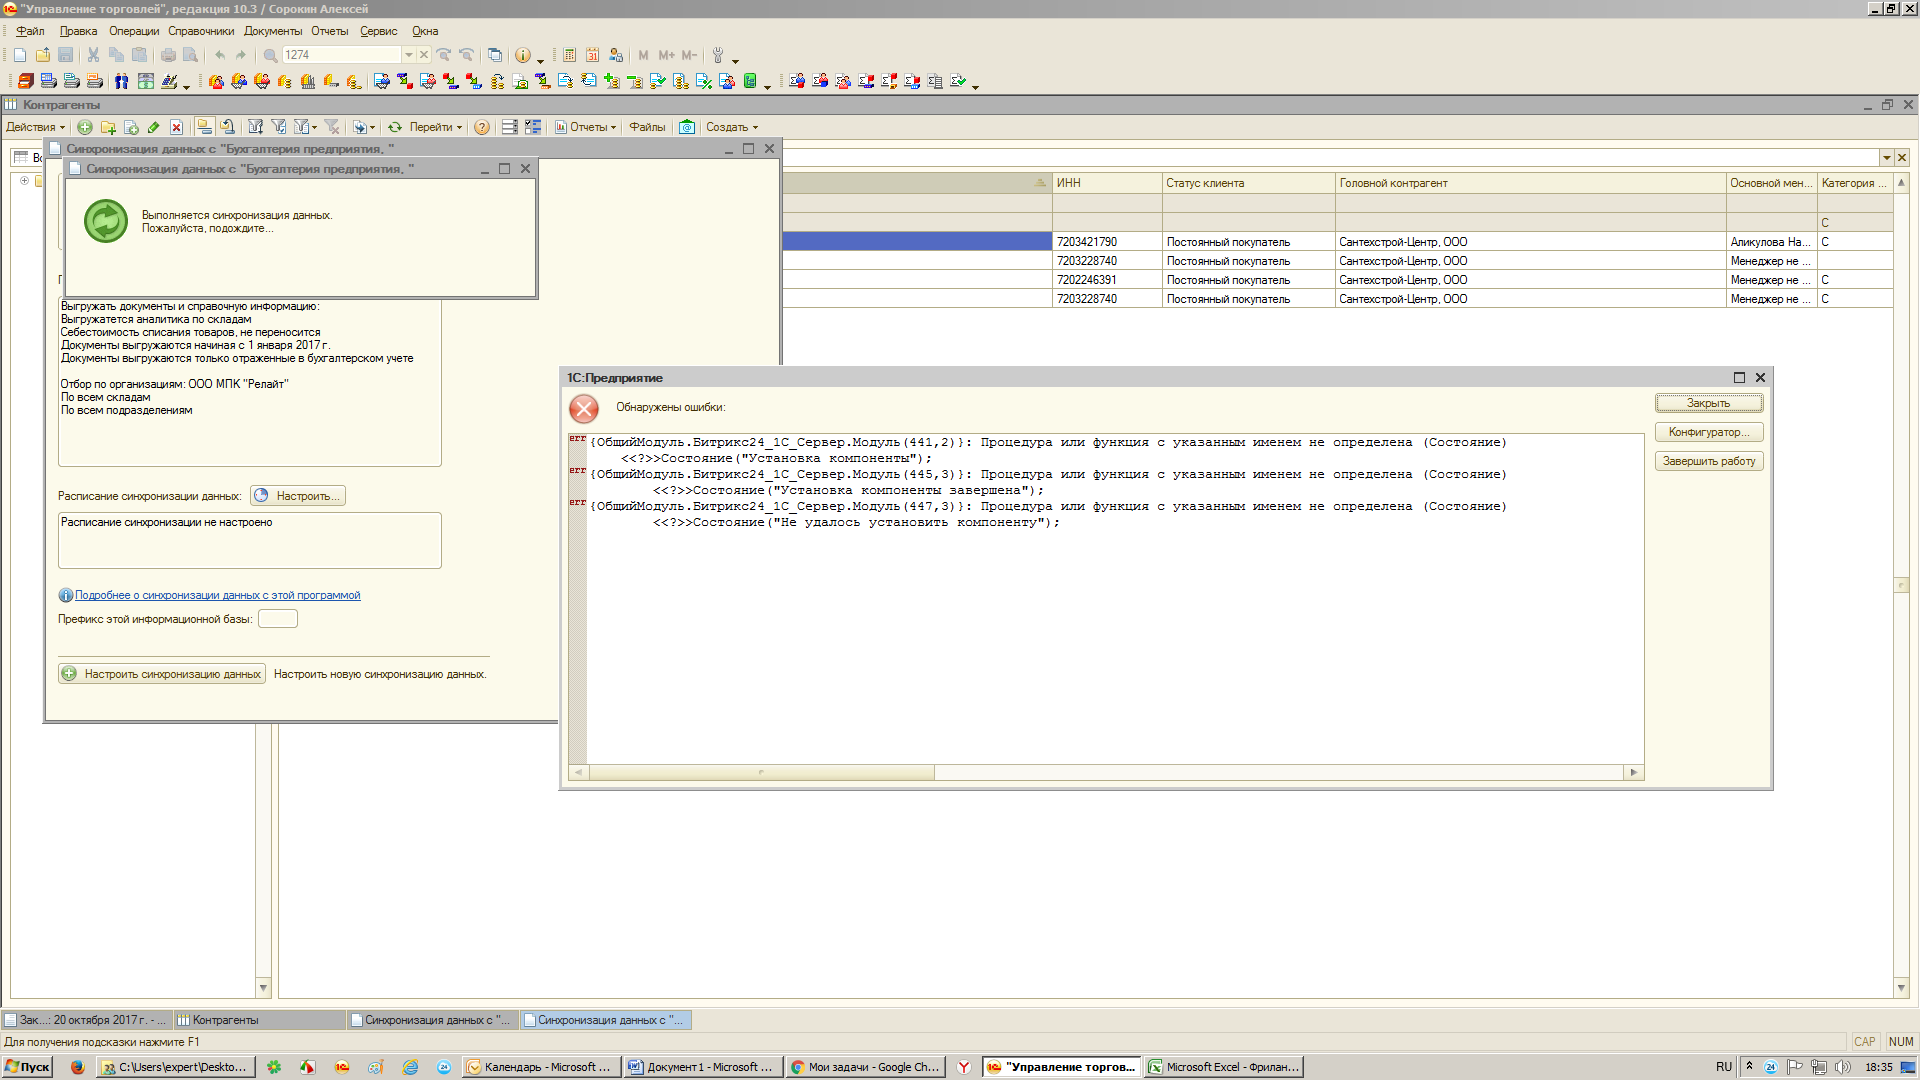Click the disable filter funnel icon
Viewport: 1920px width, 1080px height.
click(x=332, y=127)
